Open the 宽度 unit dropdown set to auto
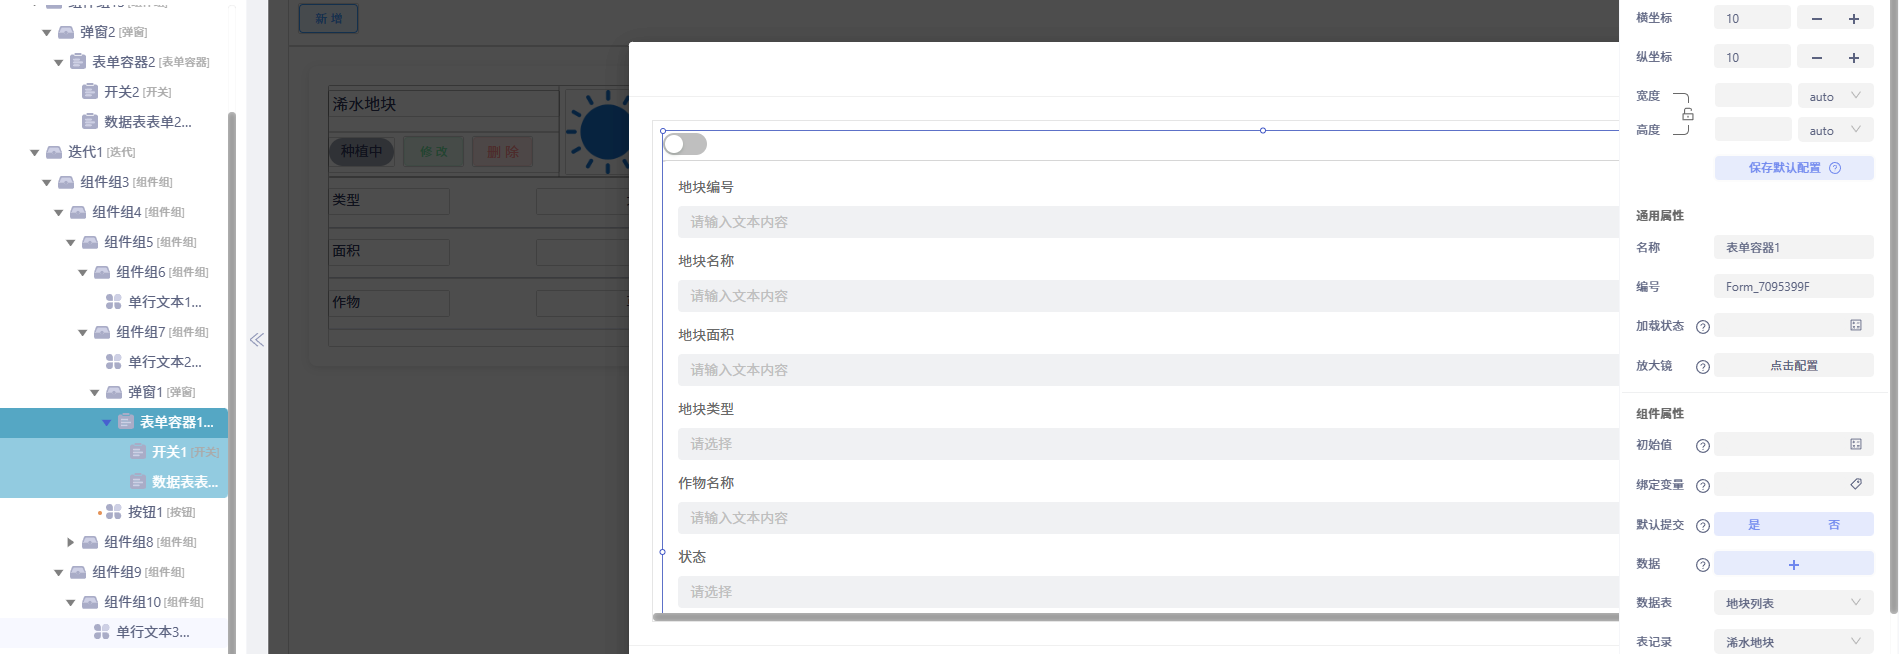 (1834, 97)
